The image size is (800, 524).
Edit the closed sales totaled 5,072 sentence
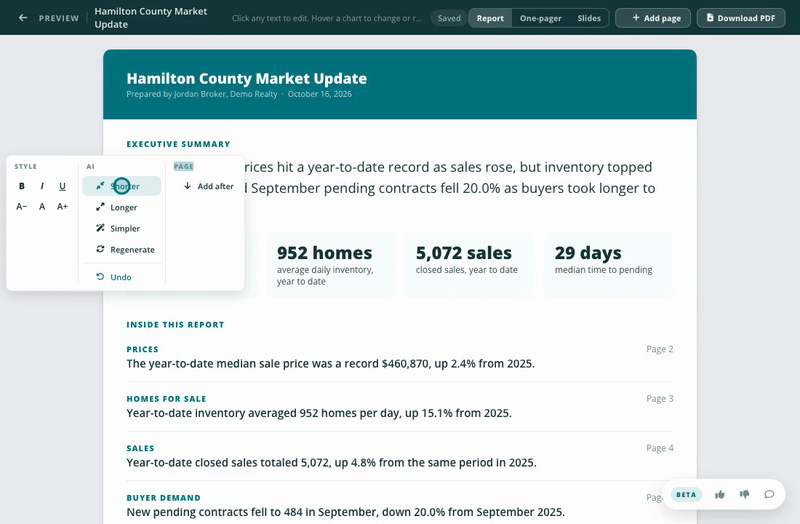click(x=332, y=463)
